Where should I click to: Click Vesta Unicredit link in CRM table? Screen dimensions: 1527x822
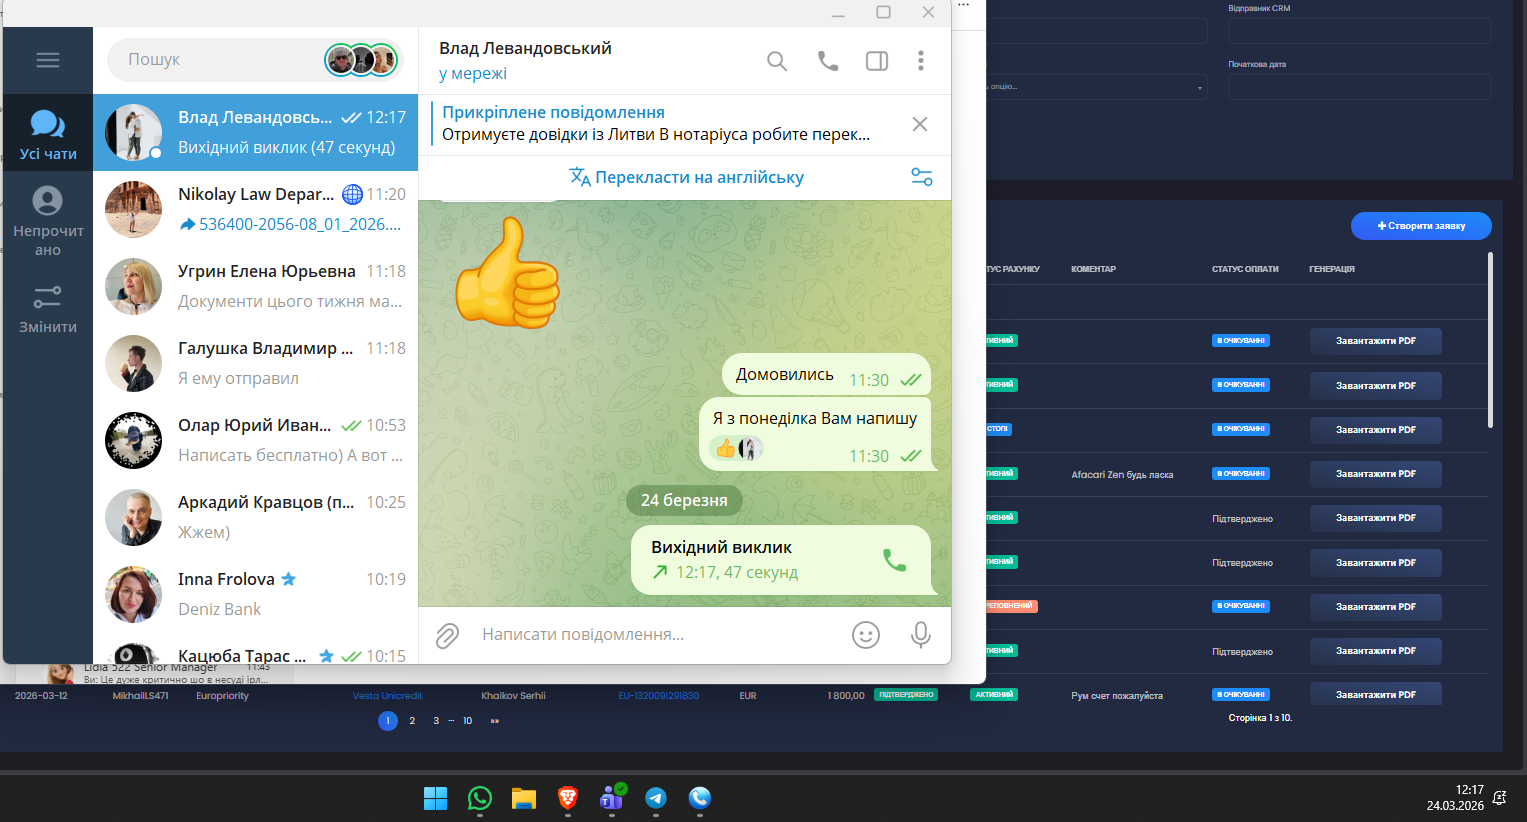click(387, 695)
